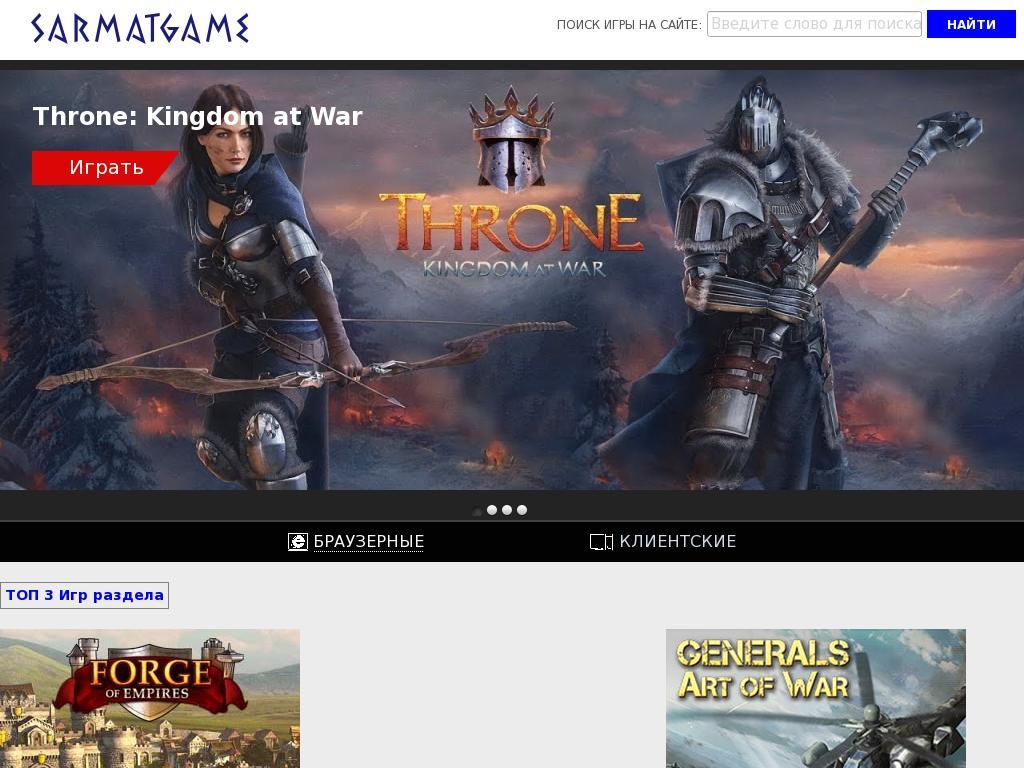Click the computer icon beside Клиентские
Image resolution: width=1024 pixels, height=768 pixels.
tap(601, 541)
